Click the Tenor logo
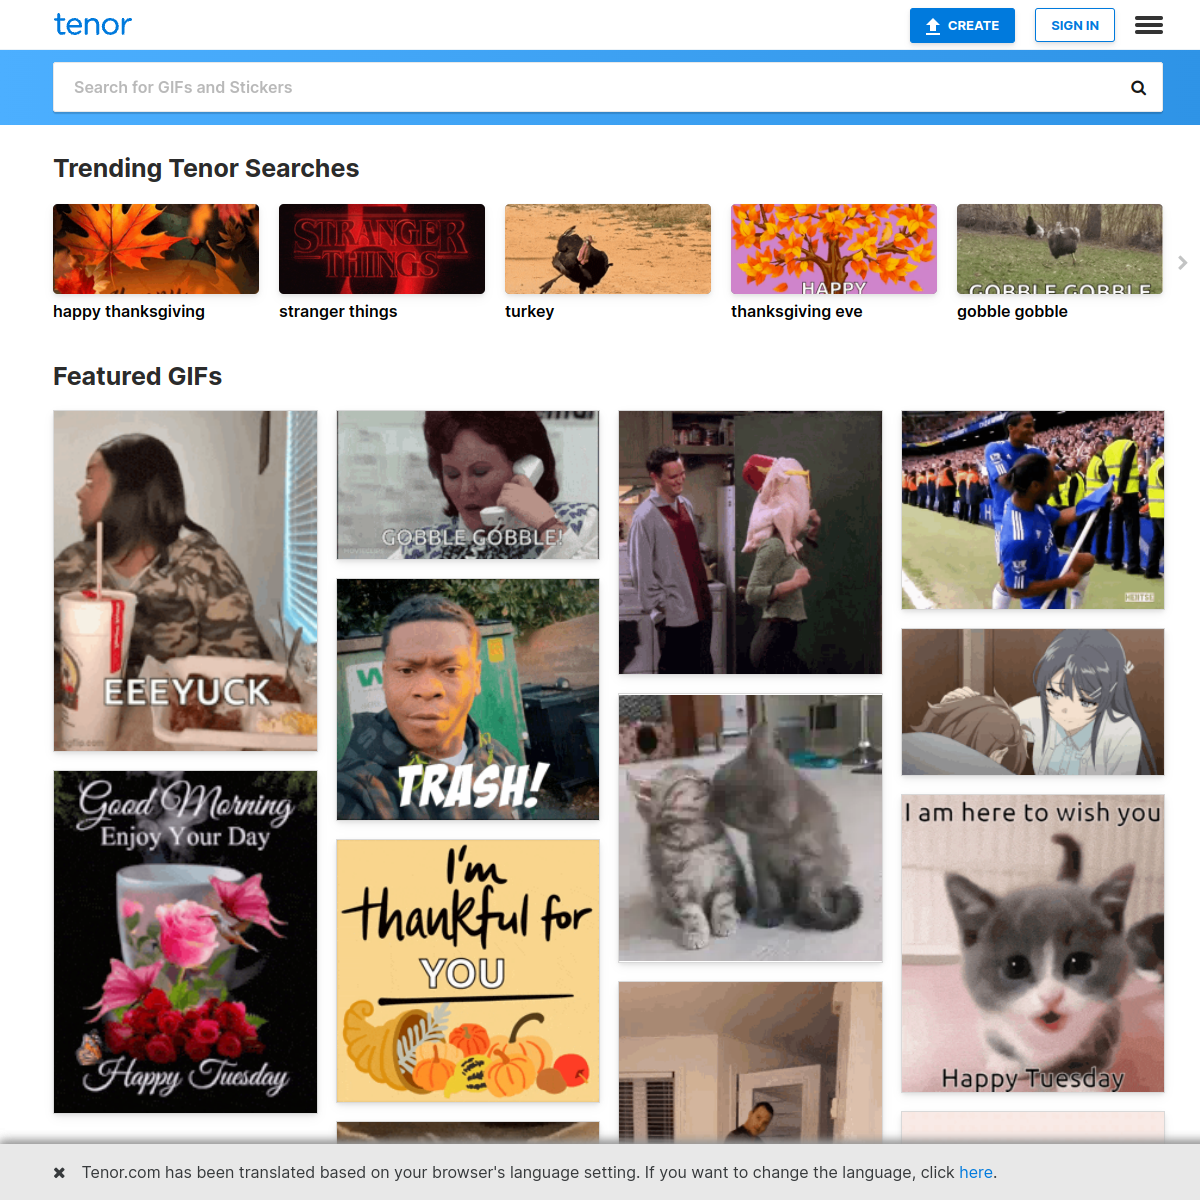This screenshot has width=1200, height=1200. 93,25
